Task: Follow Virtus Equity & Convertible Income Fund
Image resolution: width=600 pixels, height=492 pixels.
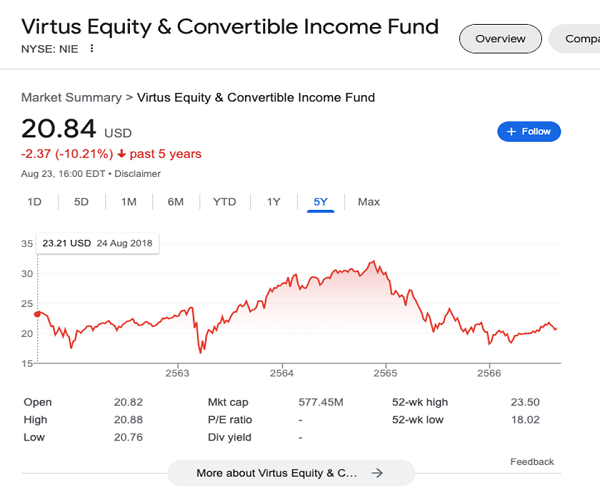Action: (x=529, y=132)
